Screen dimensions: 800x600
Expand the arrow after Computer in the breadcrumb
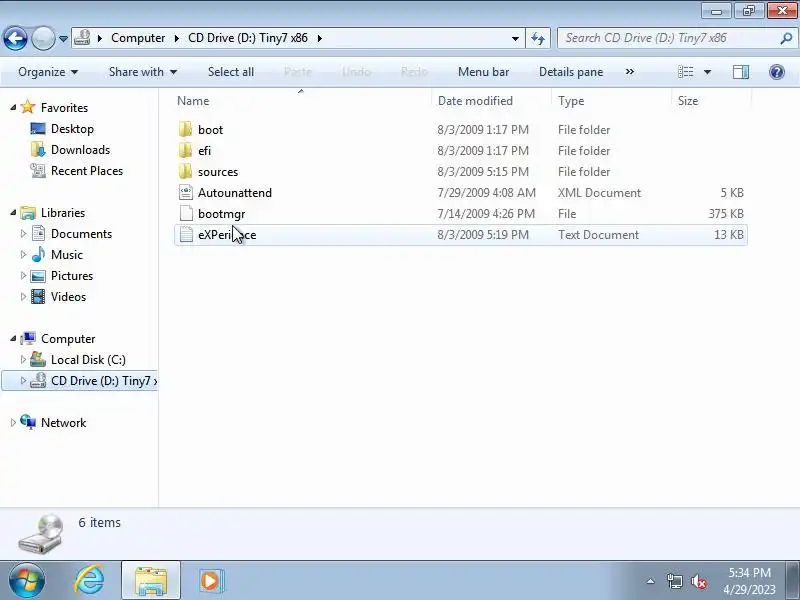[177, 38]
